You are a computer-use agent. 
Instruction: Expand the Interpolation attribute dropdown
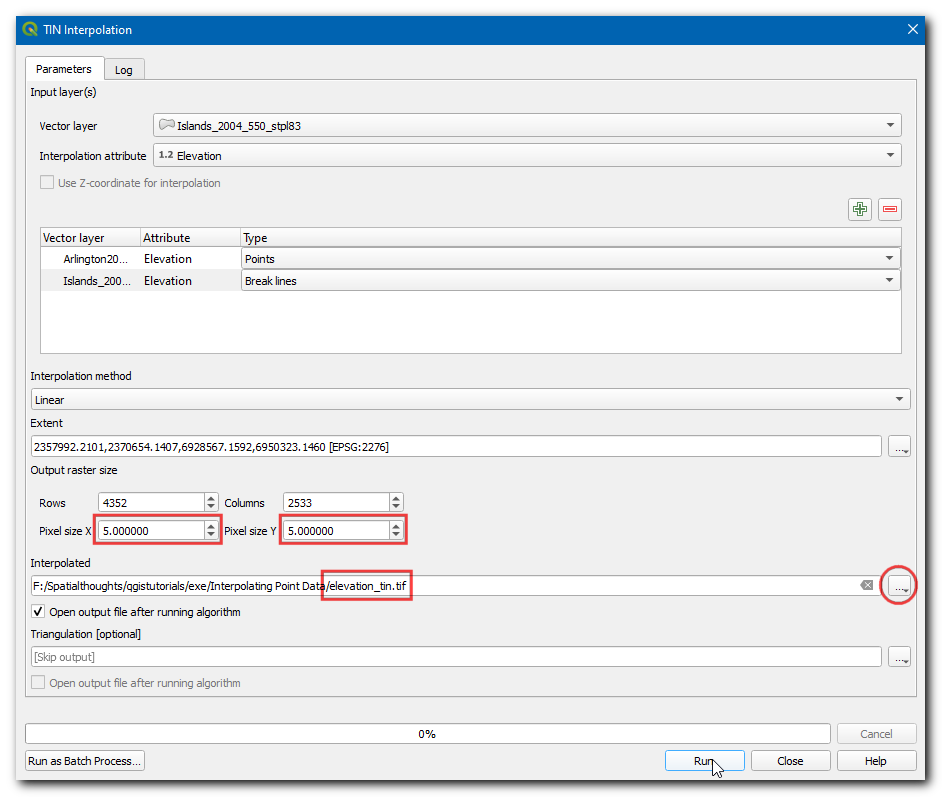pyautogui.click(x=527, y=156)
